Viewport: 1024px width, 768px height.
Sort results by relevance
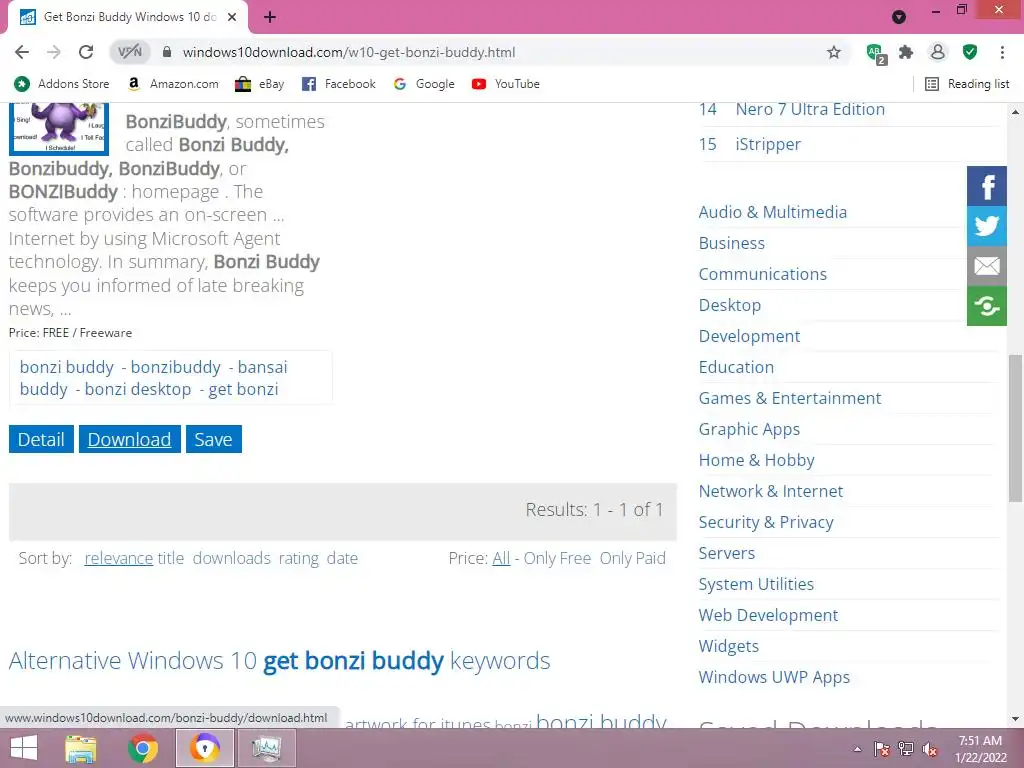coord(118,558)
